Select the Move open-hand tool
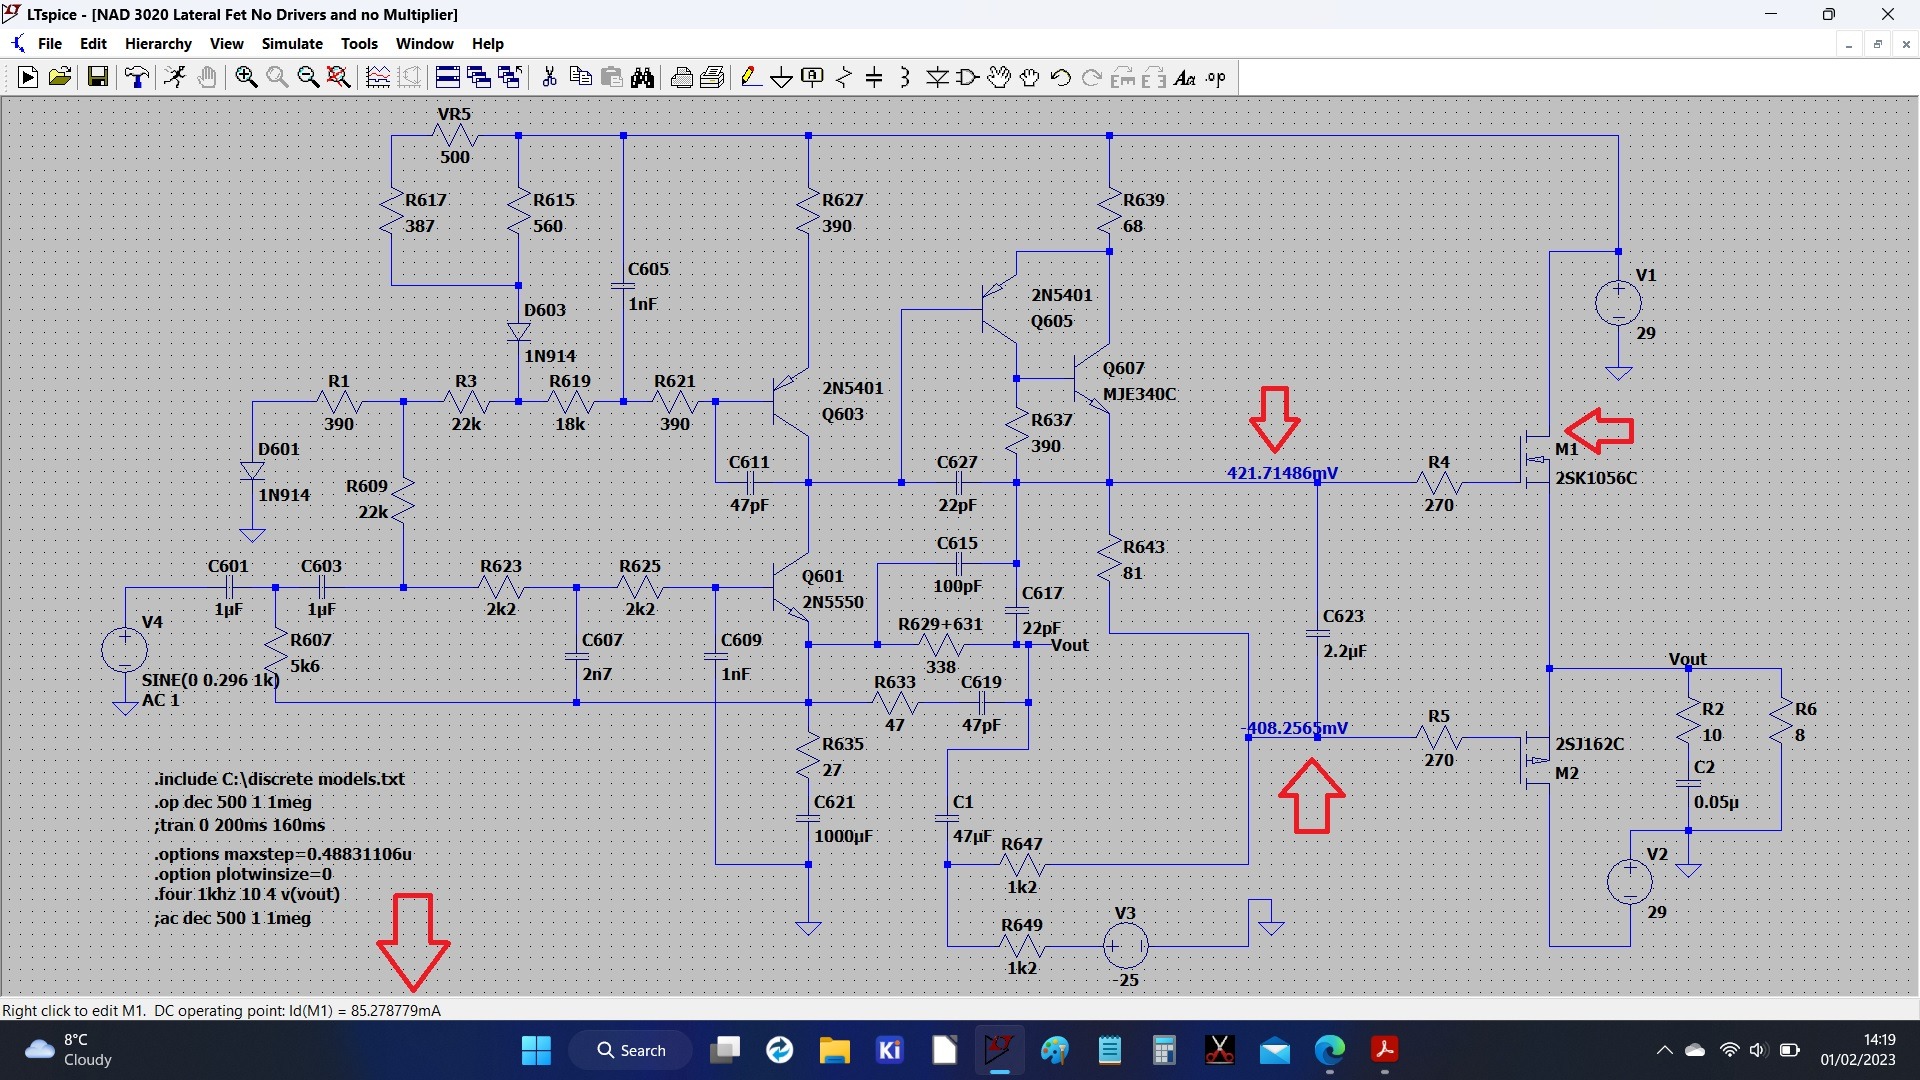Viewport: 1920px width, 1080px height. 999,78
